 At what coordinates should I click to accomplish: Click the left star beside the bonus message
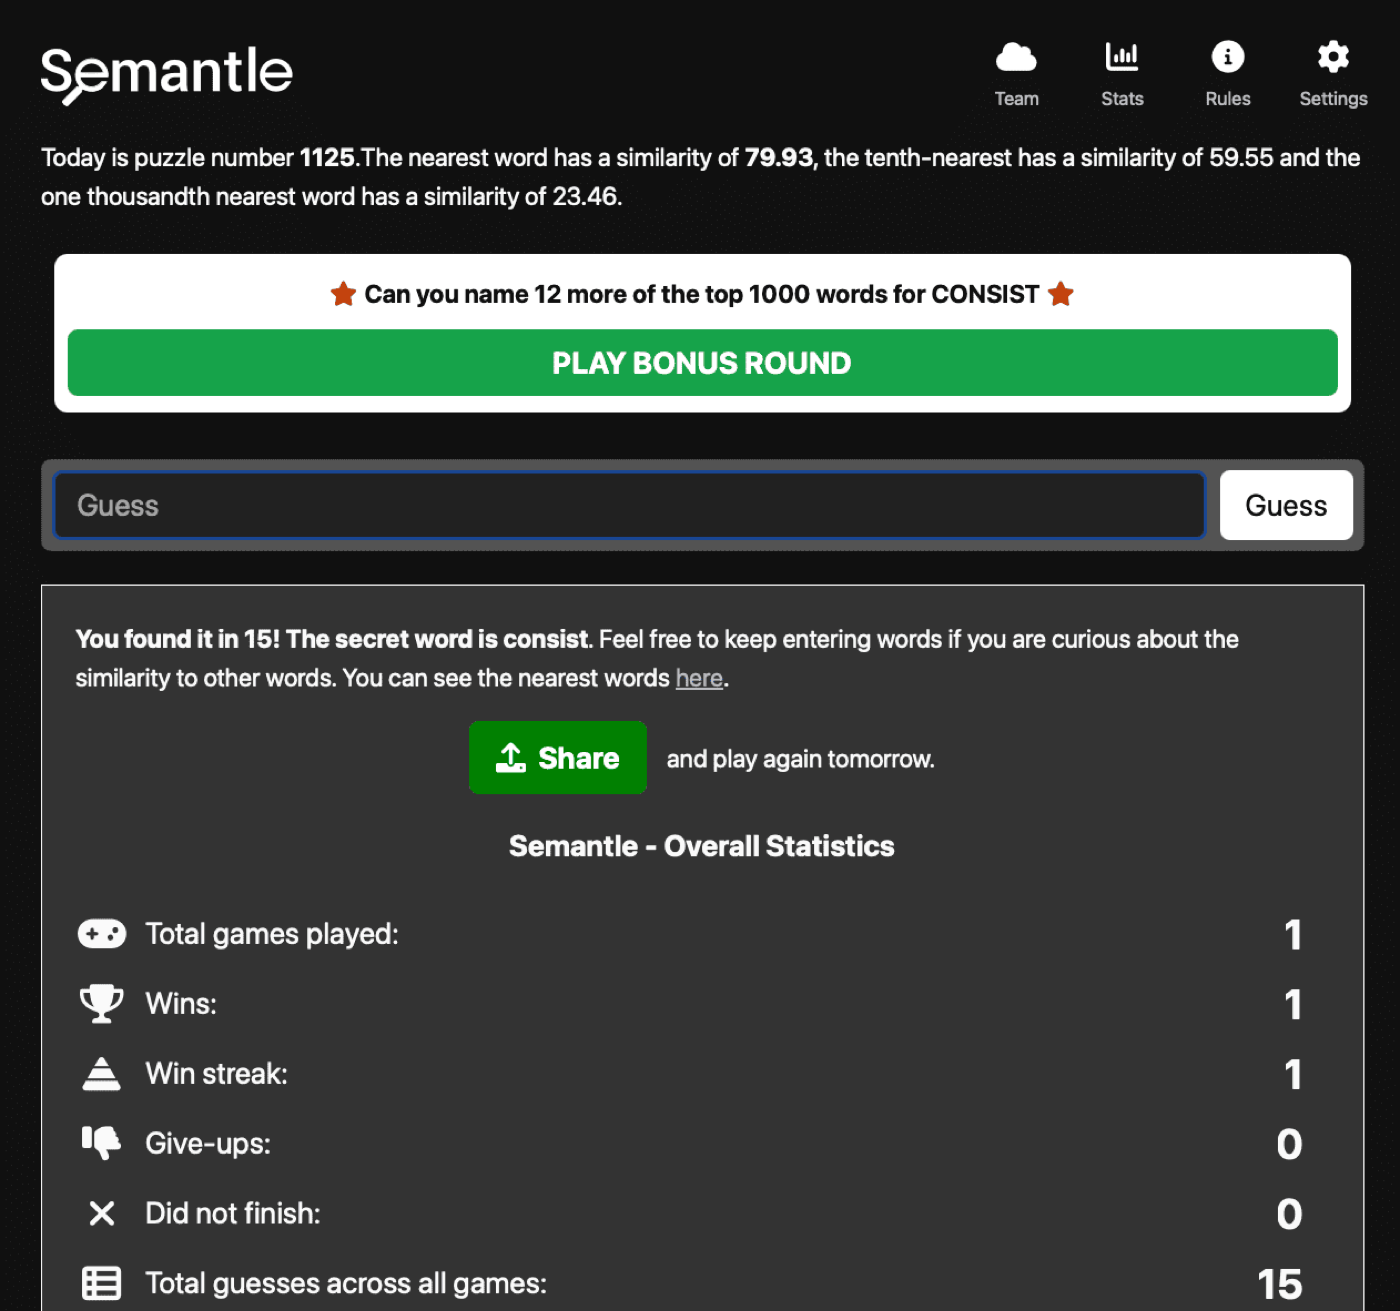point(343,294)
